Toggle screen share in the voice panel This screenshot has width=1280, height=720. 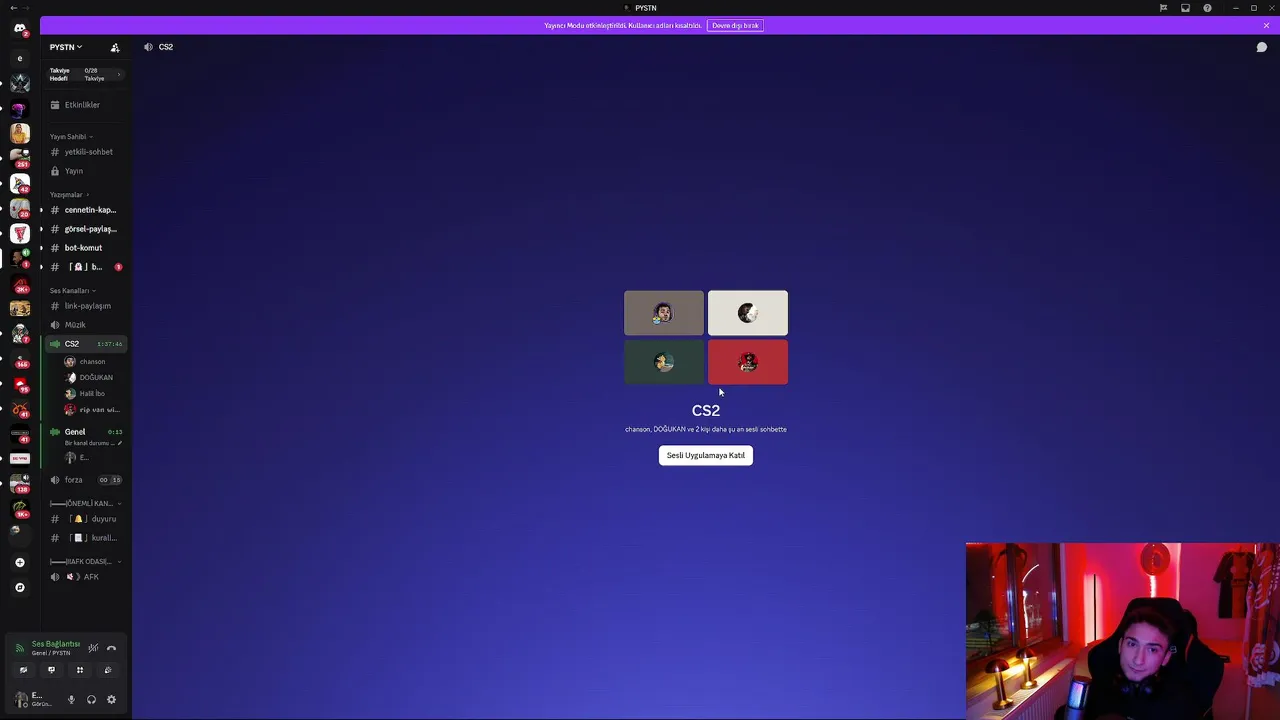51,670
